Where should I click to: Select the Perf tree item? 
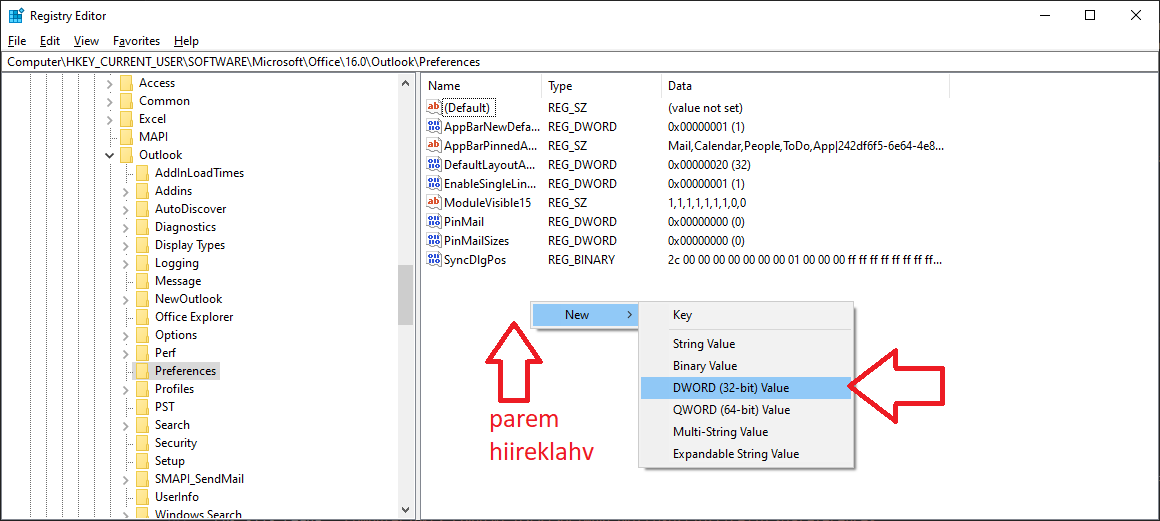tap(165, 352)
